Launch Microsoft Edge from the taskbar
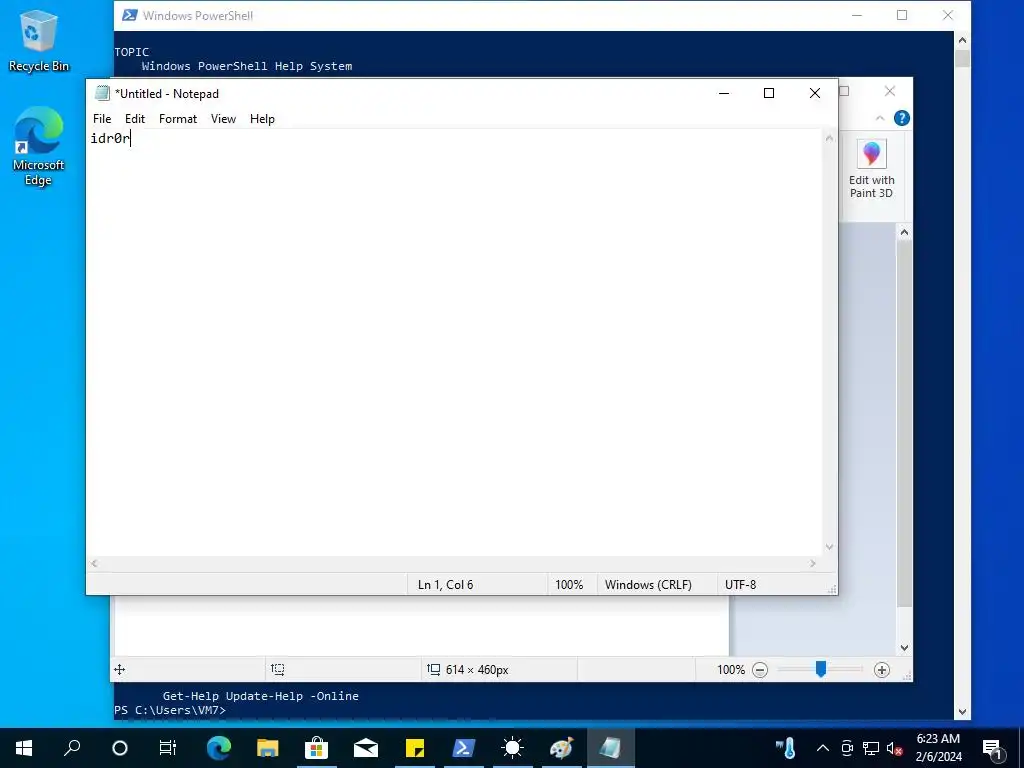The image size is (1024, 768). (x=219, y=748)
